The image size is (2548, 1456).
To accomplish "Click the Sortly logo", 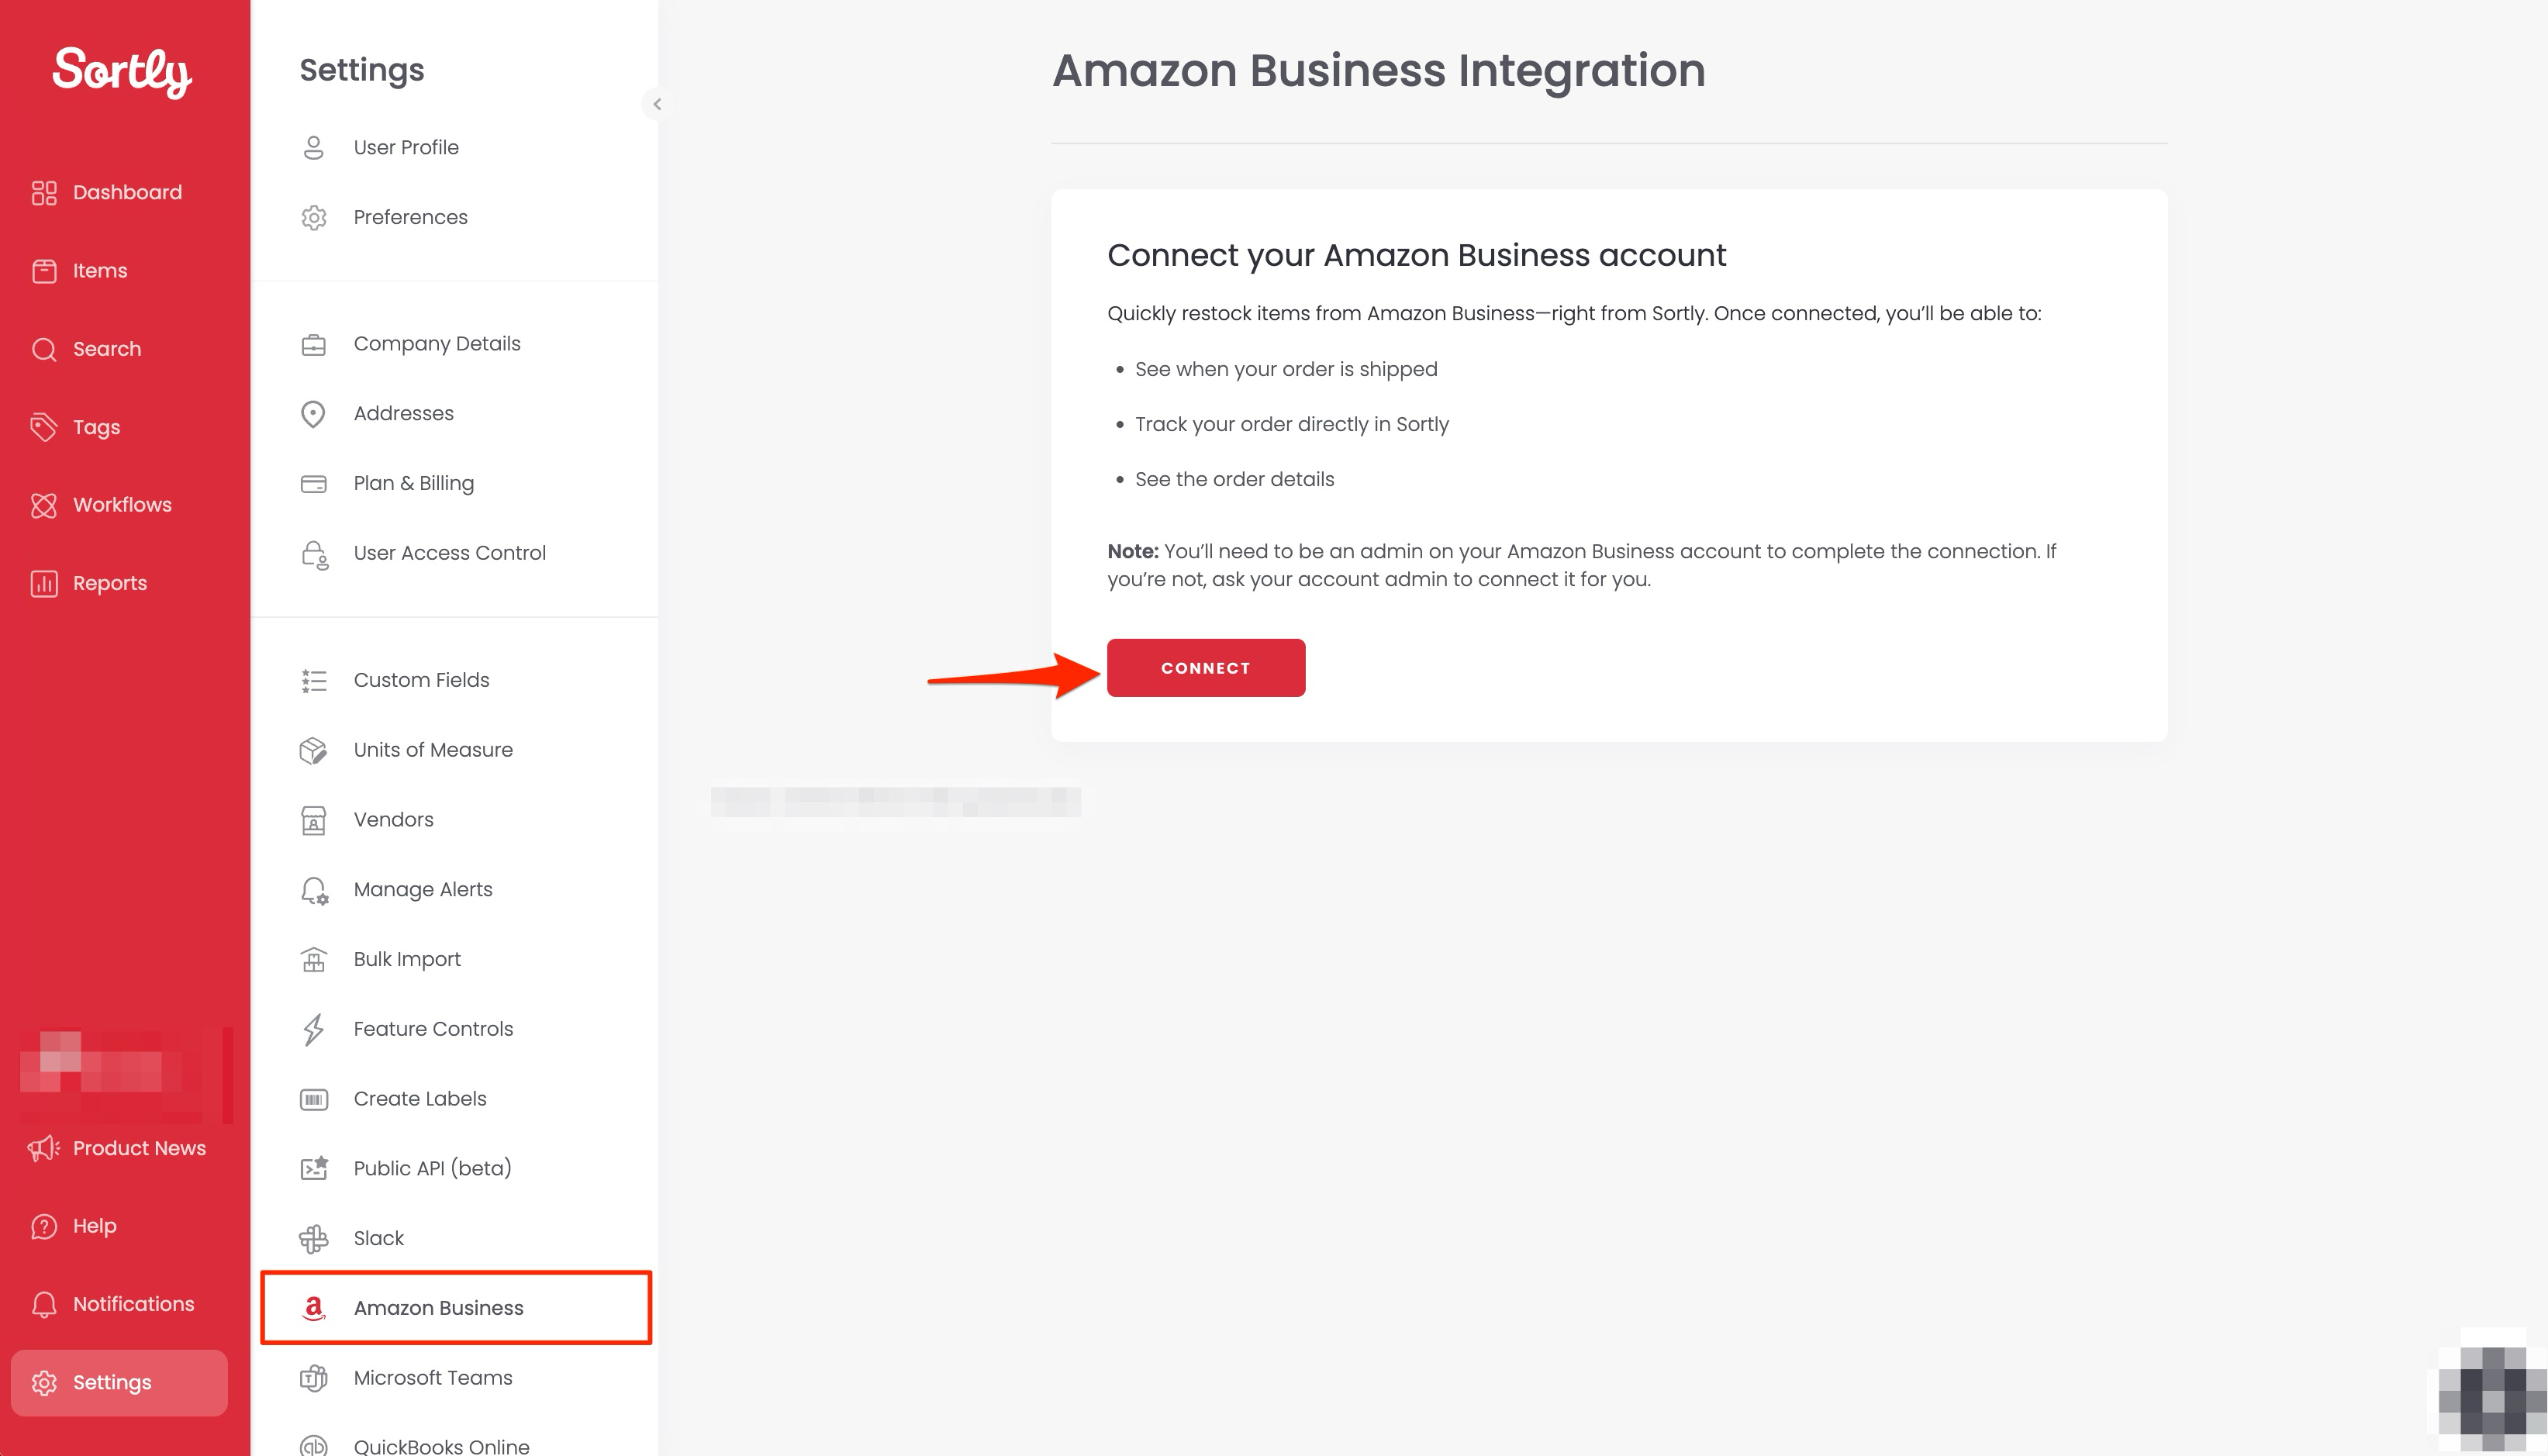I will [122, 72].
